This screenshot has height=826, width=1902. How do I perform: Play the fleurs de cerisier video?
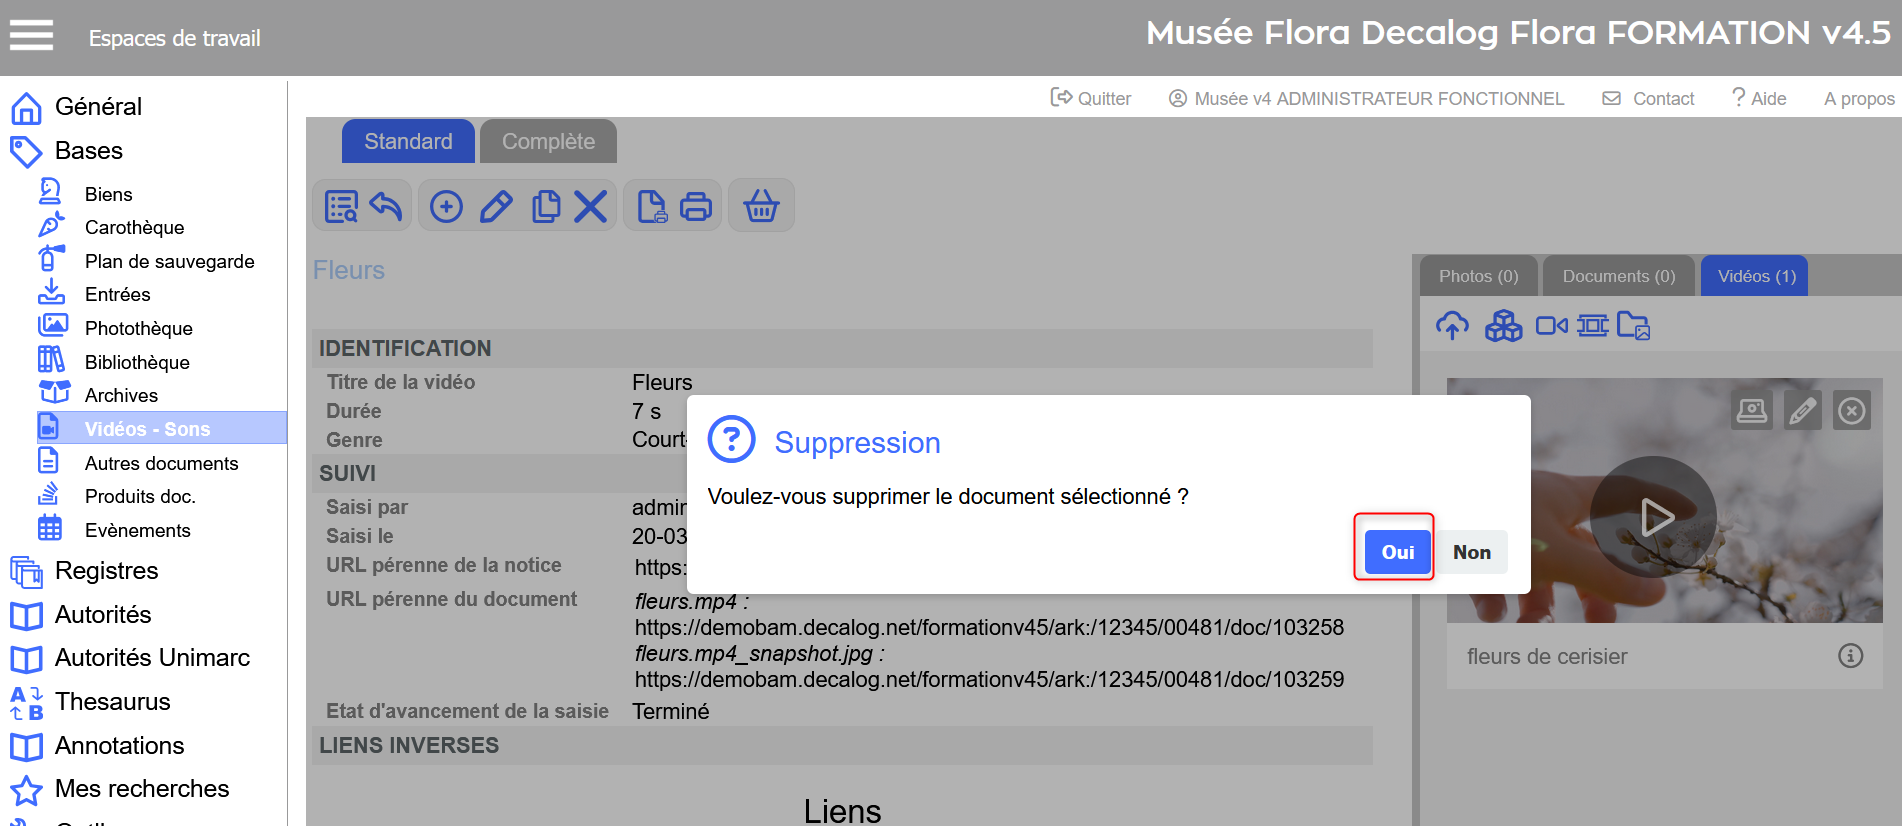1654,517
